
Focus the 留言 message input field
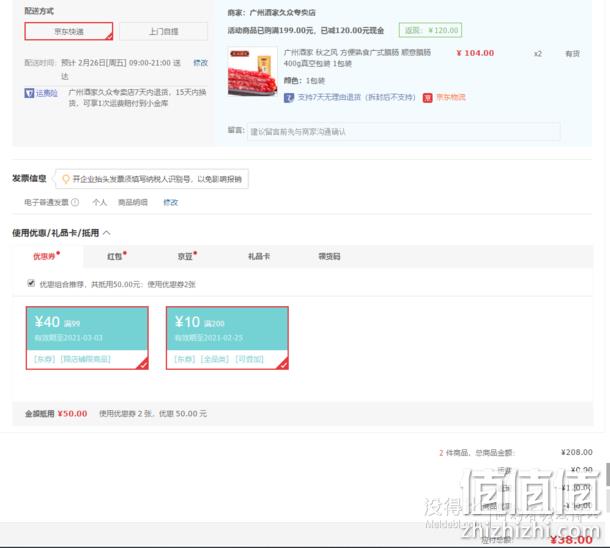coord(403,131)
